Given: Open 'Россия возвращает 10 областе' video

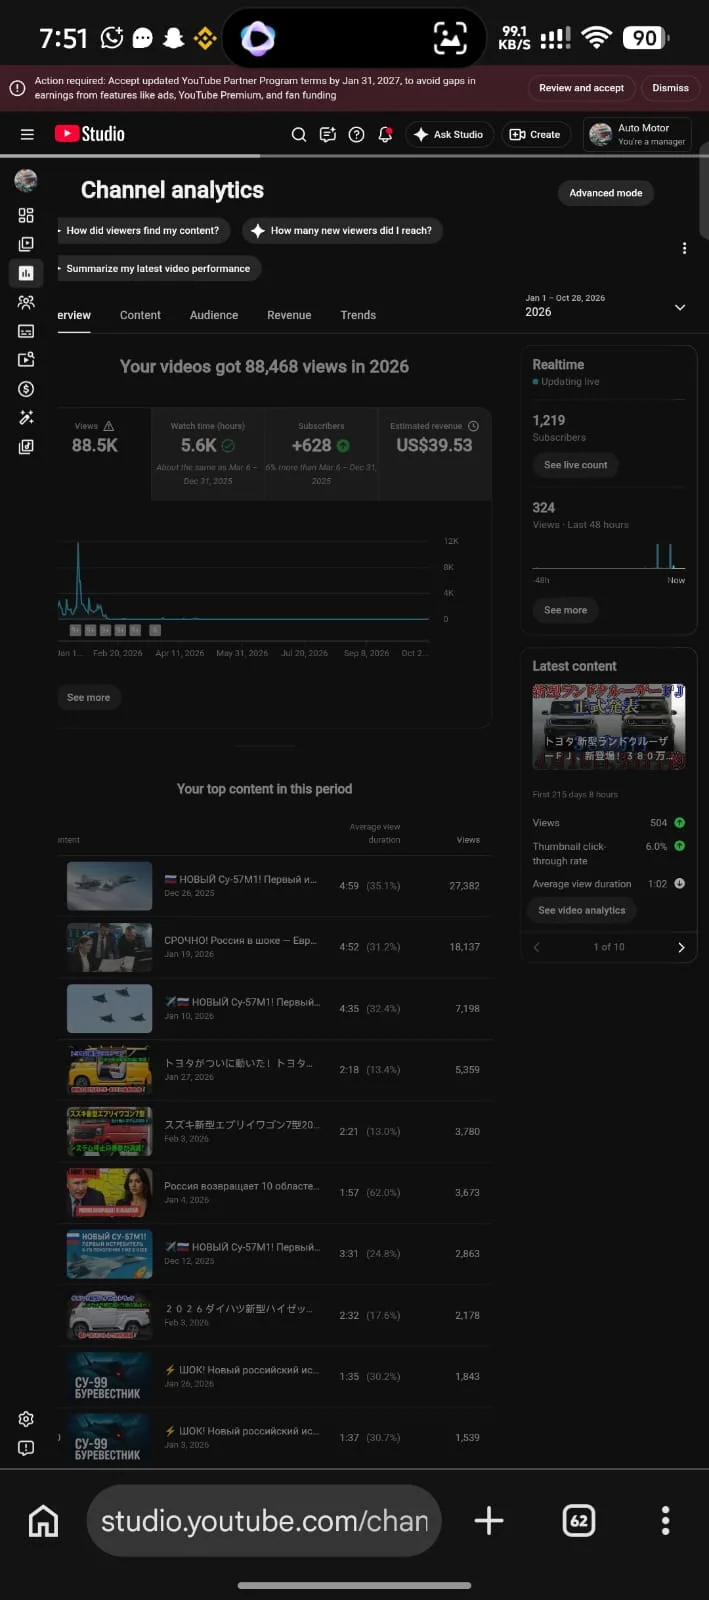Looking at the screenshot, I should tap(275, 1192).
